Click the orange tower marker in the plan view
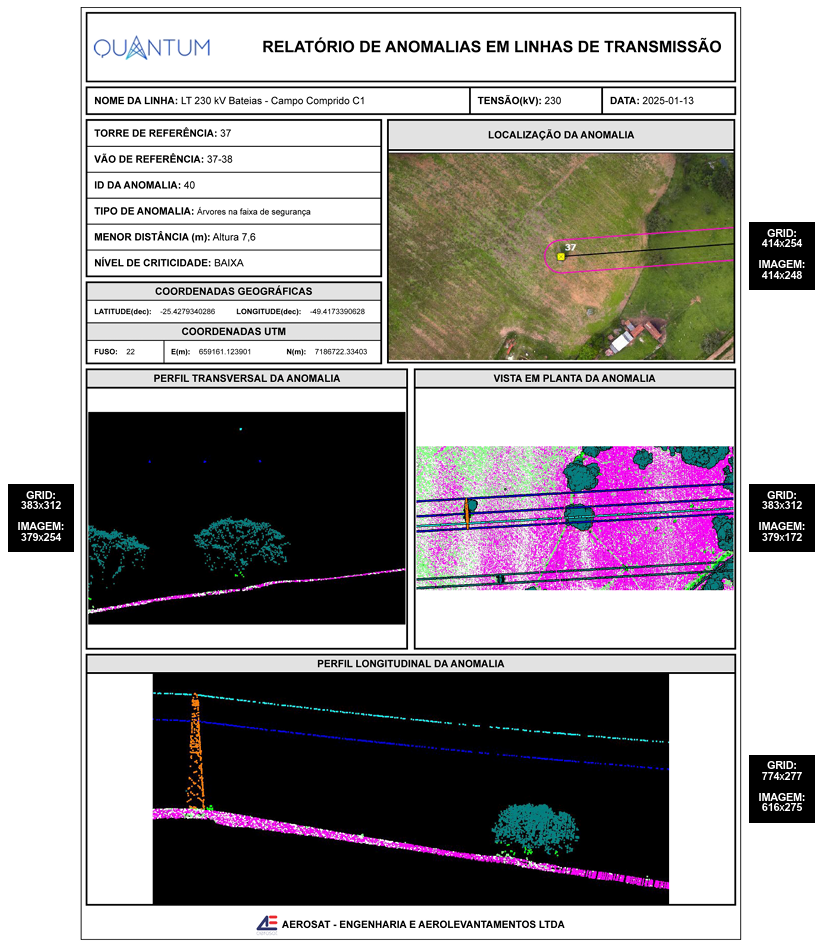 (467, 513)
